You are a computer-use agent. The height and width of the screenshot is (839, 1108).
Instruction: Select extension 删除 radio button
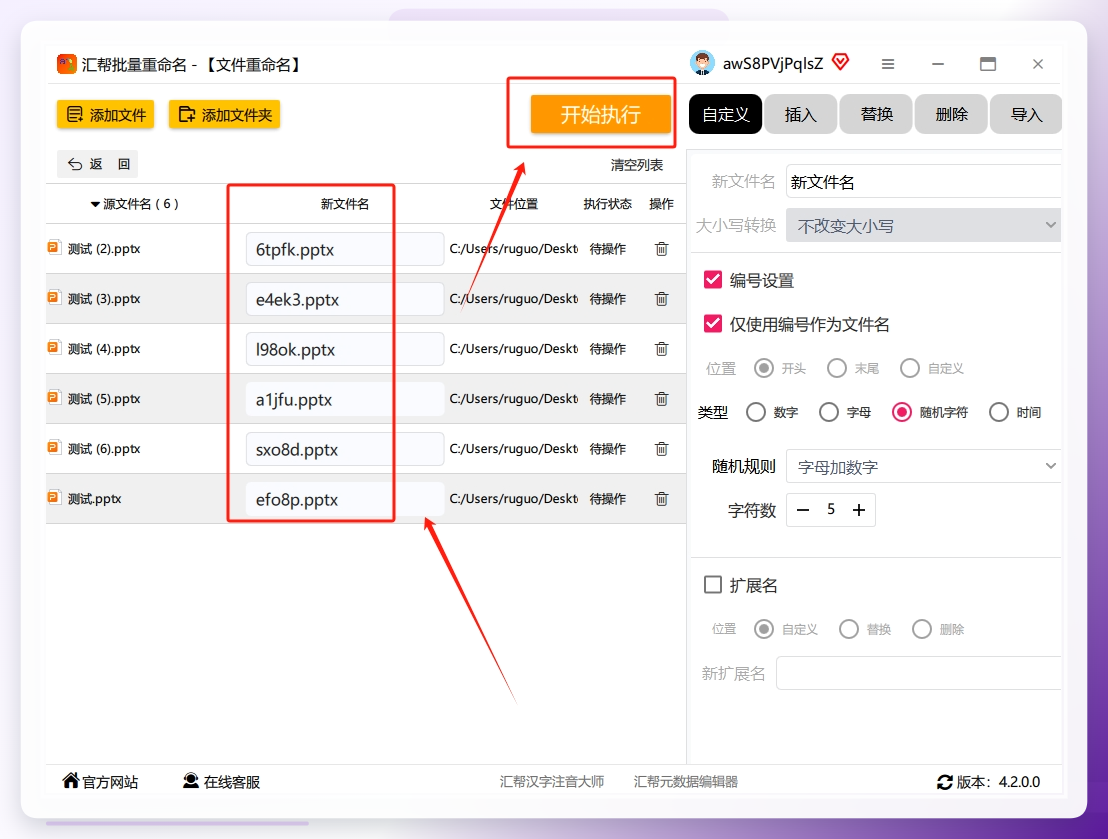point(921,629)
